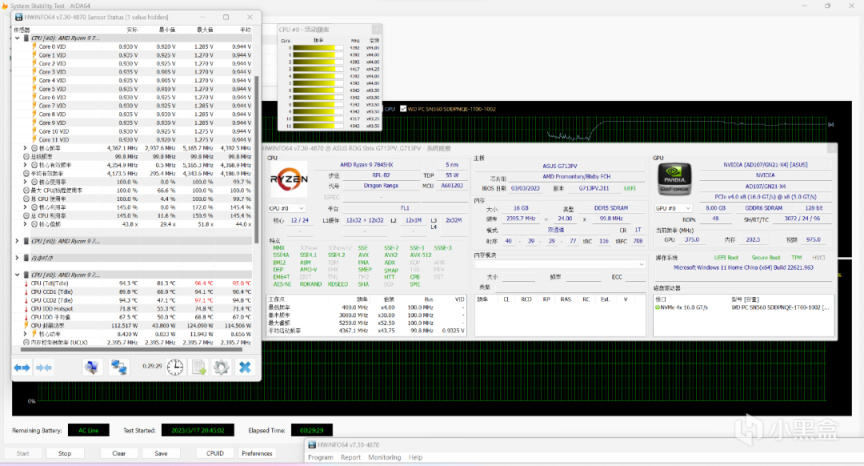
Task: Click the HWiNFO64 Sensor Status title icon
Action: click(18, 17)
